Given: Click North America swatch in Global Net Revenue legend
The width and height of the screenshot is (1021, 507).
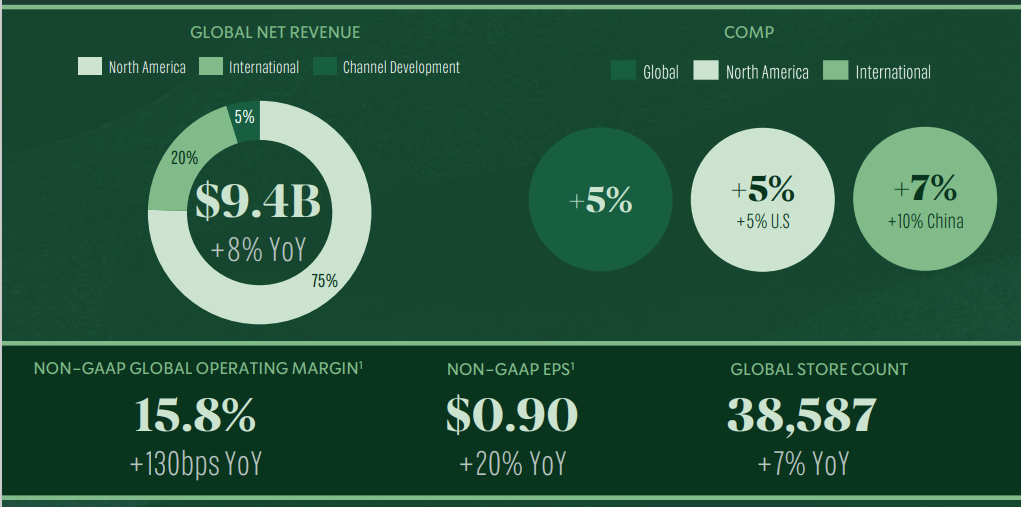Looking at the screenshot, I should [90, 67].
